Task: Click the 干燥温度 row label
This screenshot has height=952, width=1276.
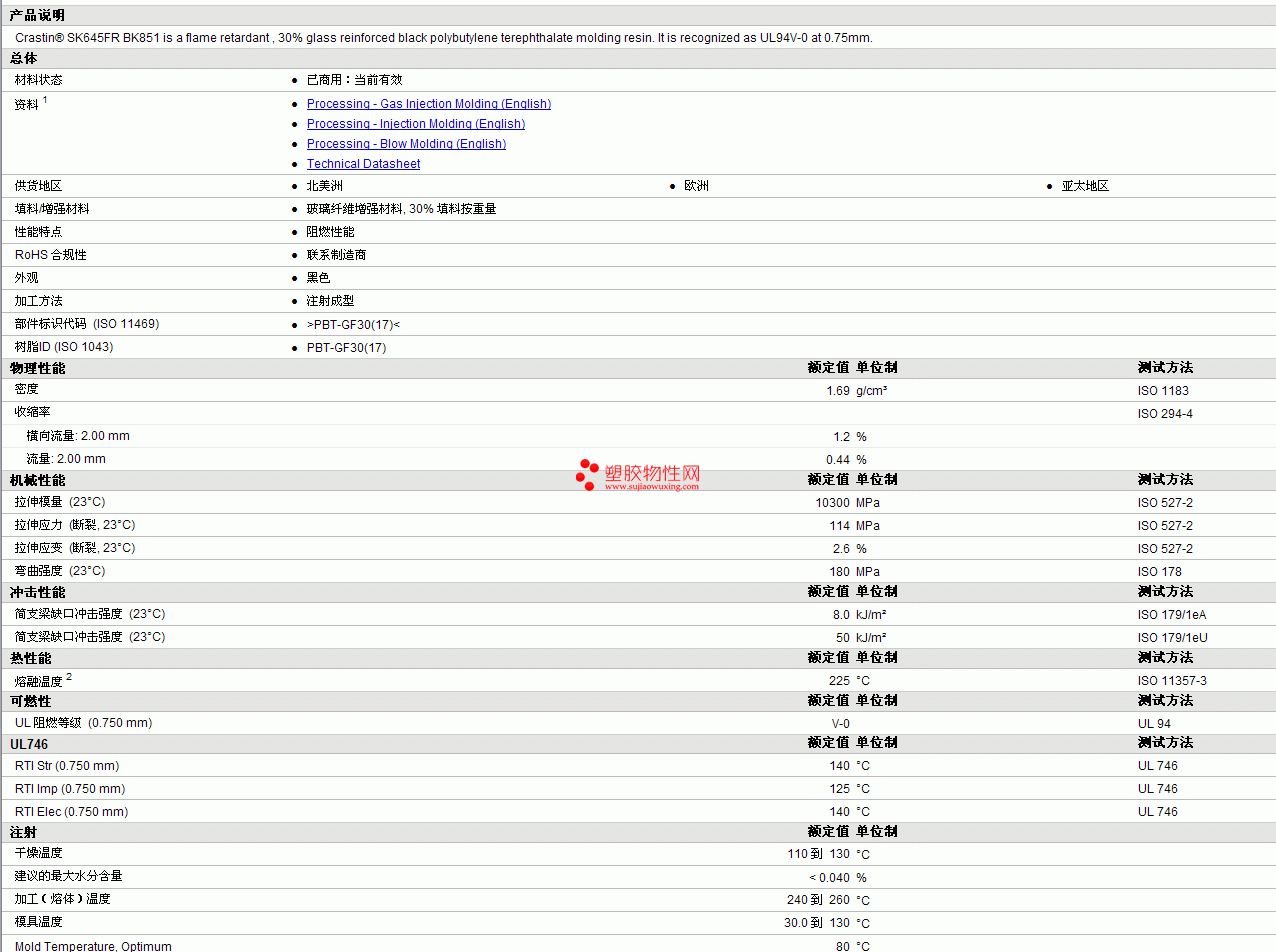Action: pyautogui.click(x=38, y=853)
